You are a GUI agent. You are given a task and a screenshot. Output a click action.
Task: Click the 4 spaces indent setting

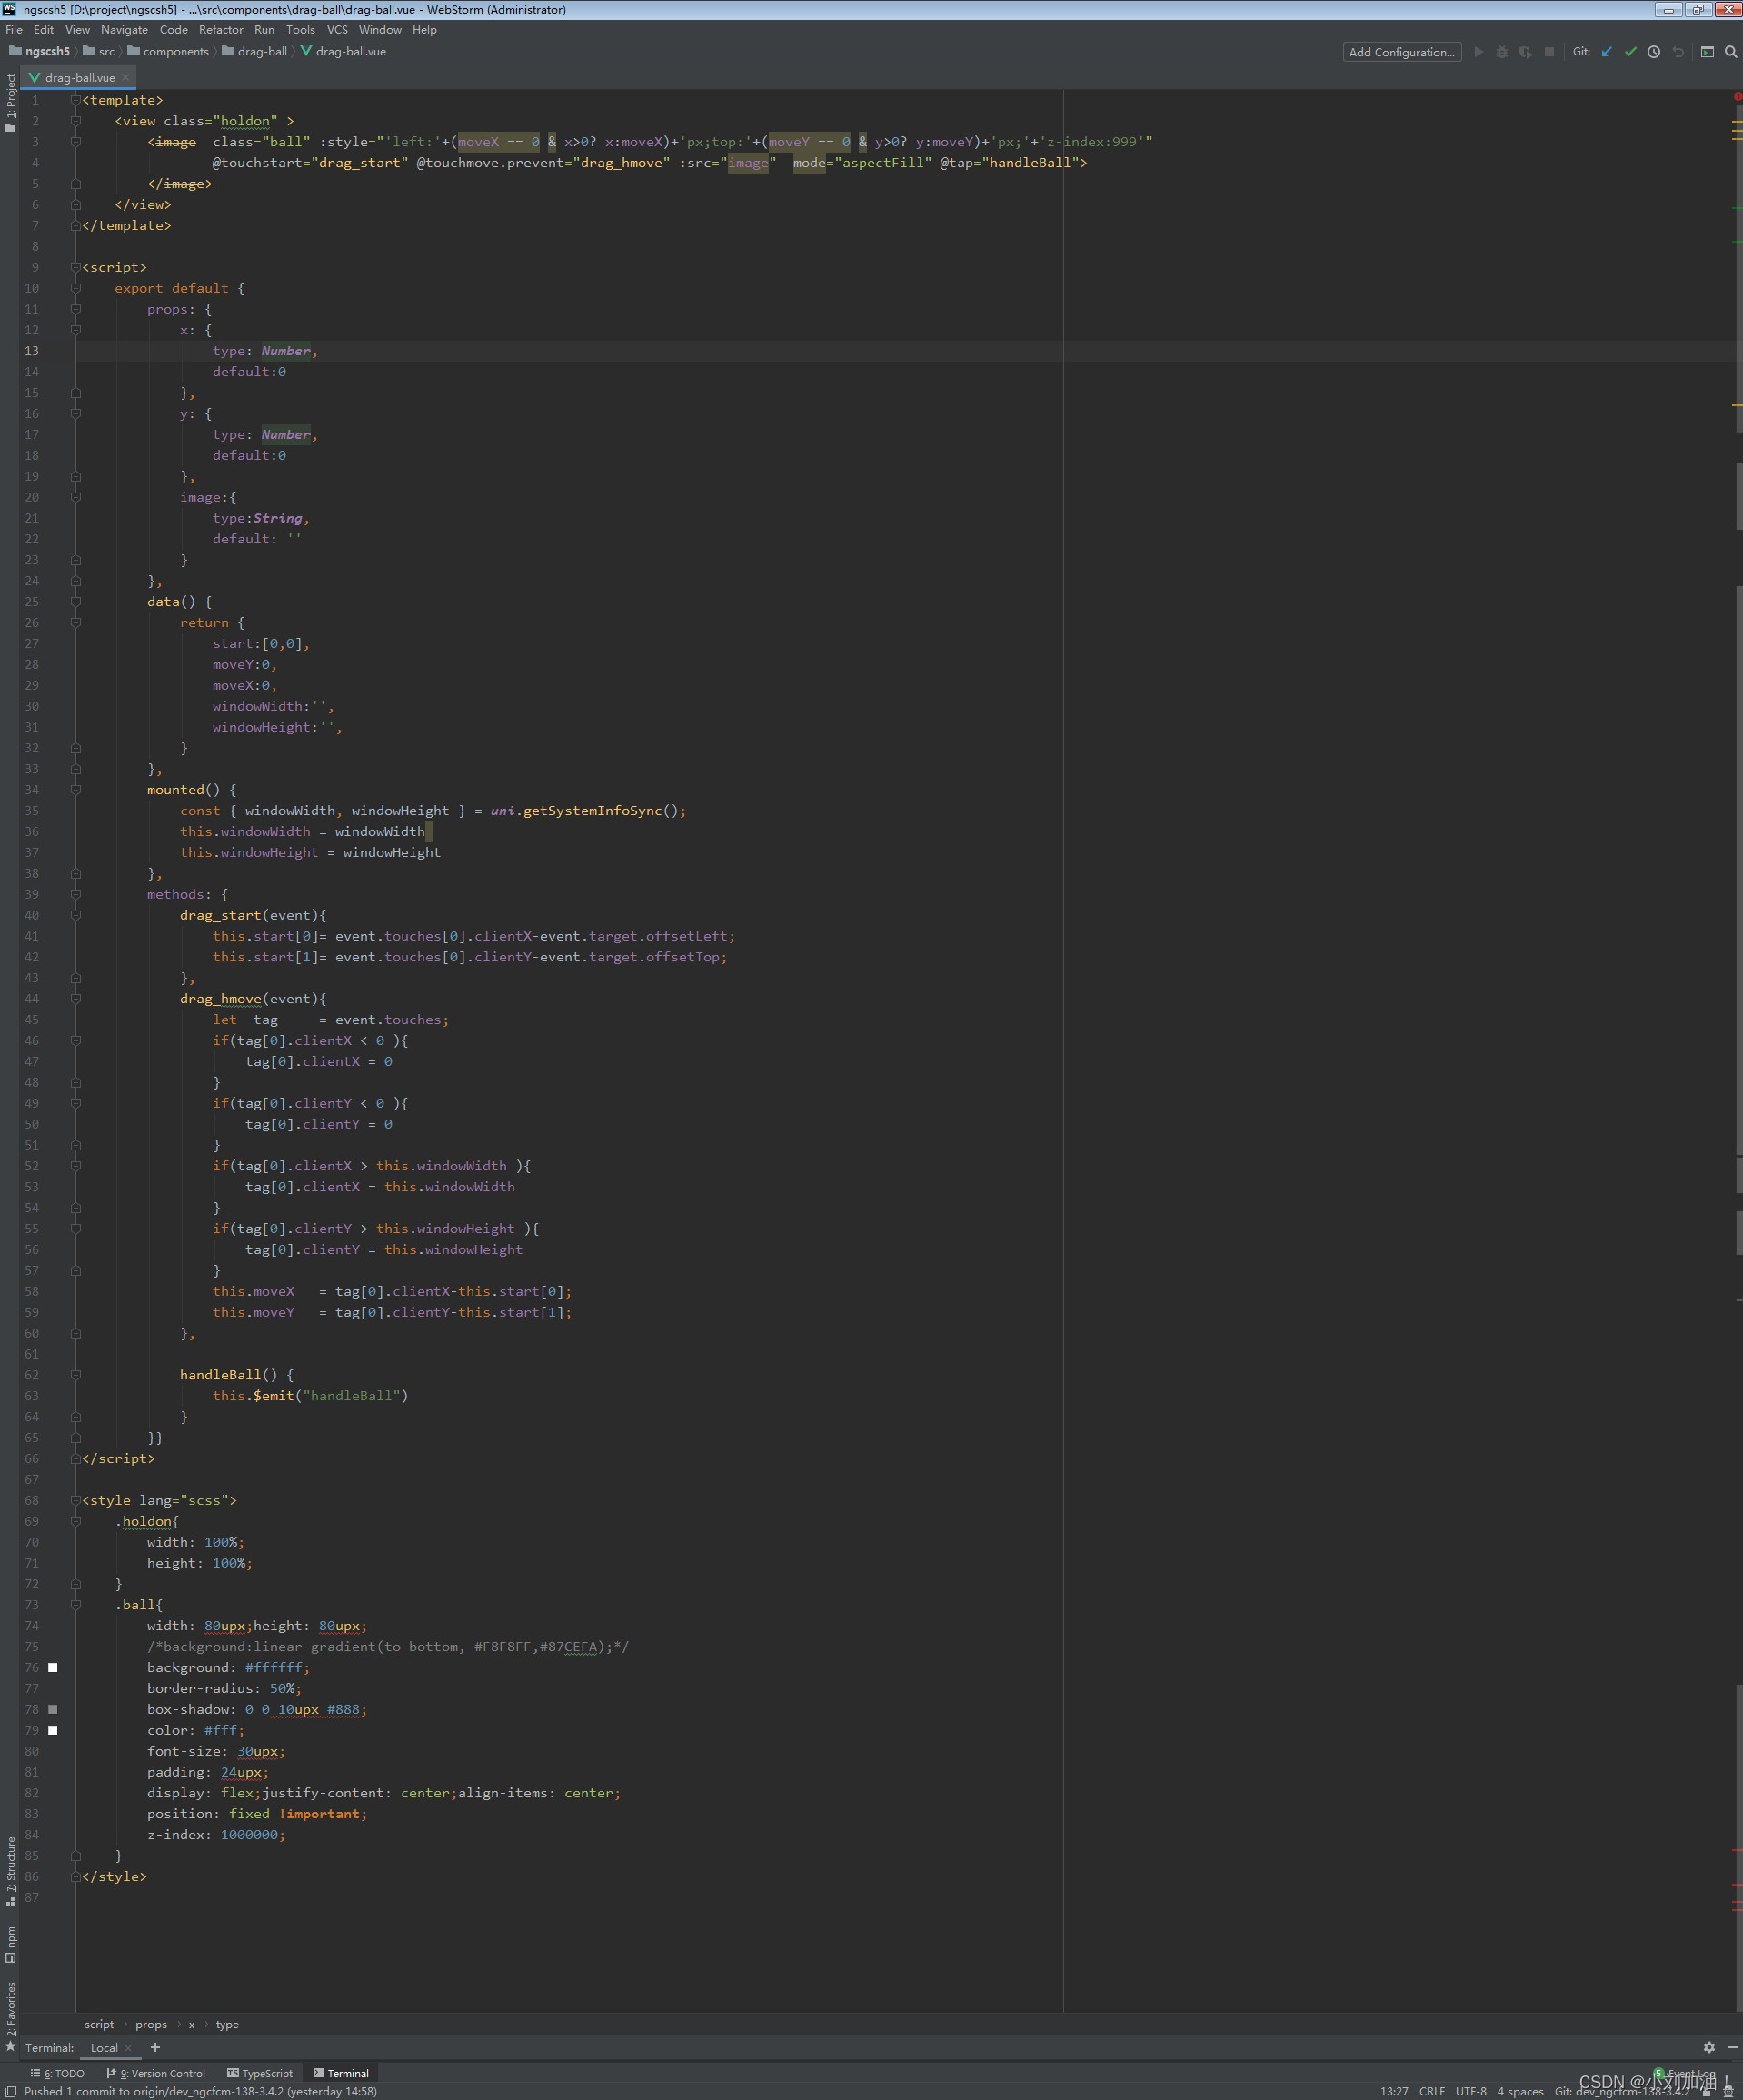click(x=1520, y=2091)
